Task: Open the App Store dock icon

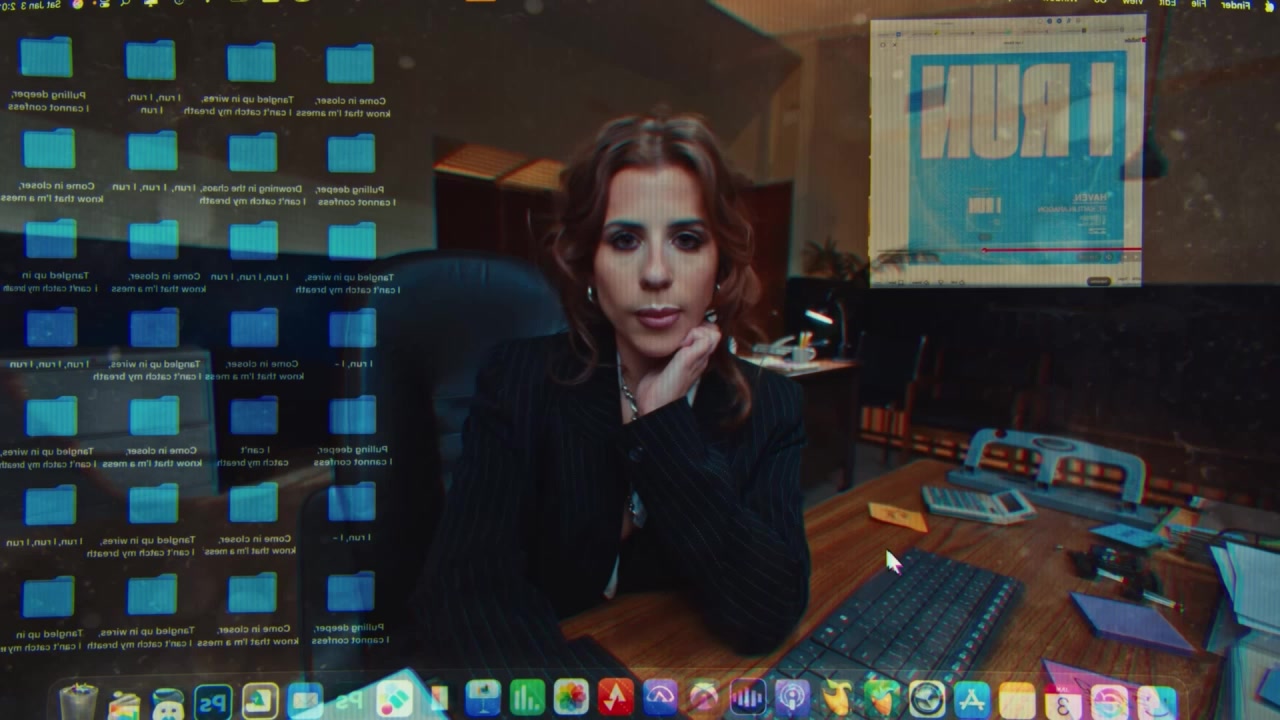Action: coord(971,699)
